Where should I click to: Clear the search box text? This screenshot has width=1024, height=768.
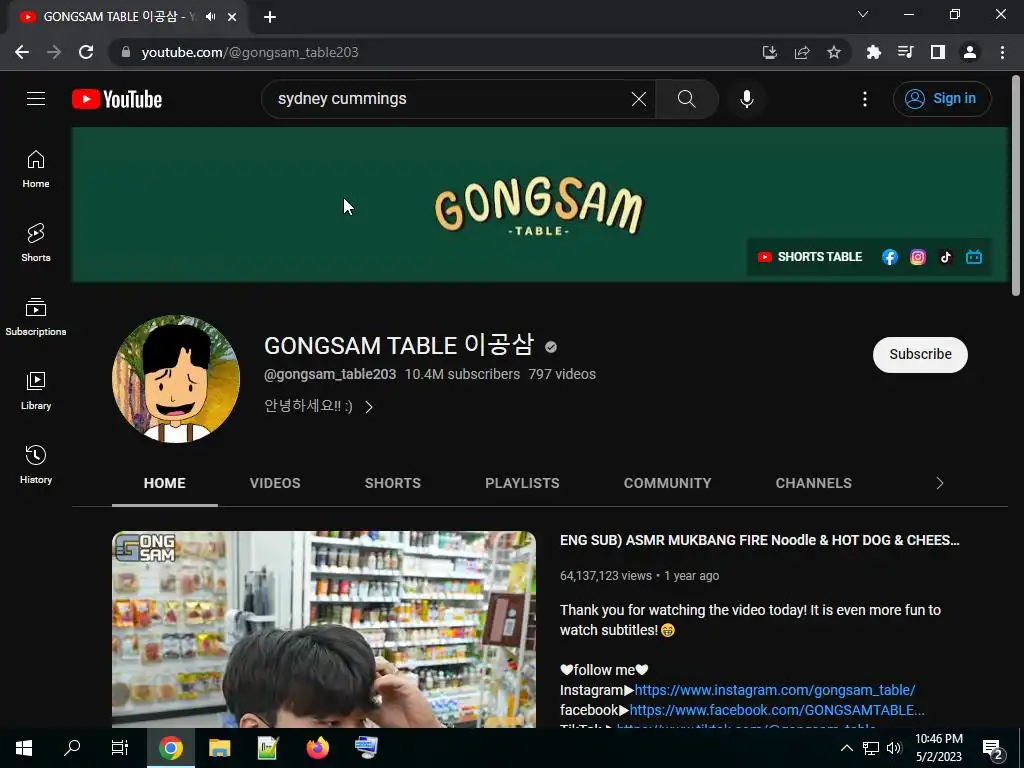point(639,99)
